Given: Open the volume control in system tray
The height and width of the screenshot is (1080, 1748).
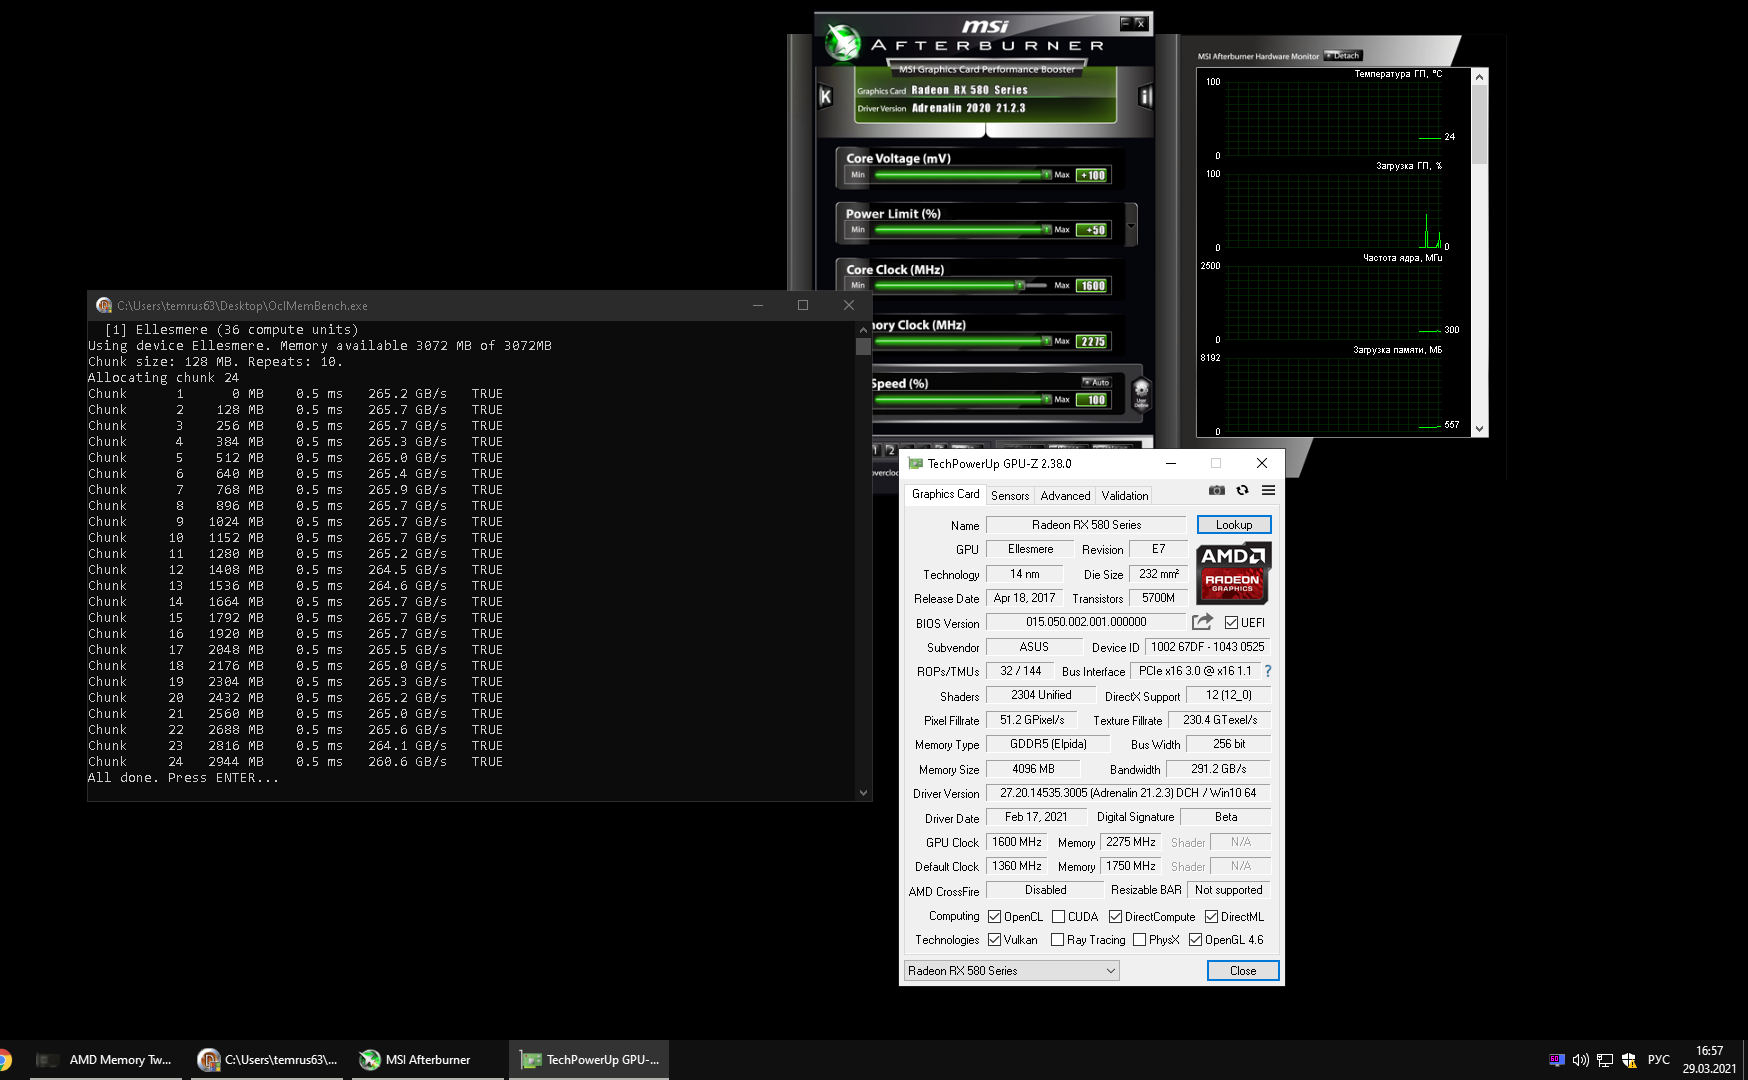Looking at the screenshot, I should (1580, 1060).
